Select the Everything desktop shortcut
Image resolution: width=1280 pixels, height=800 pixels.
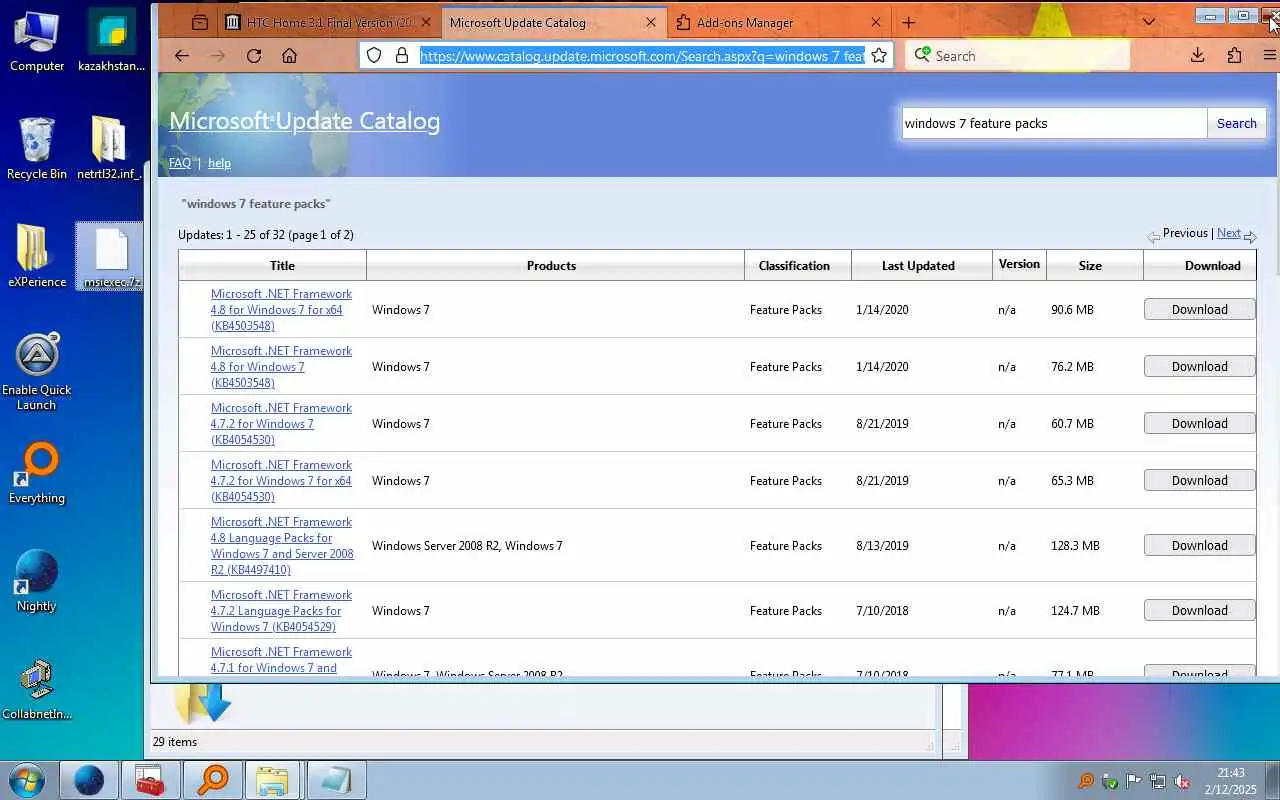37,474
